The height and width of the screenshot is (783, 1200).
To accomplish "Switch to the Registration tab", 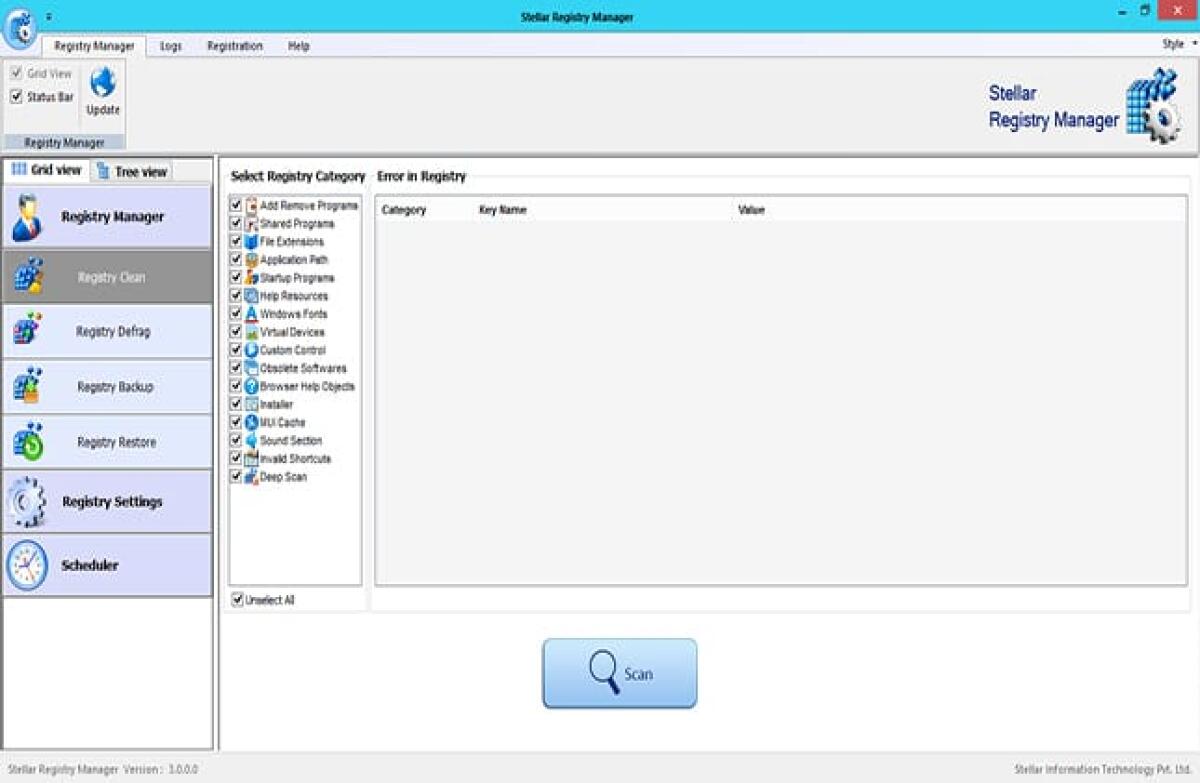I will tap(234, 46).
